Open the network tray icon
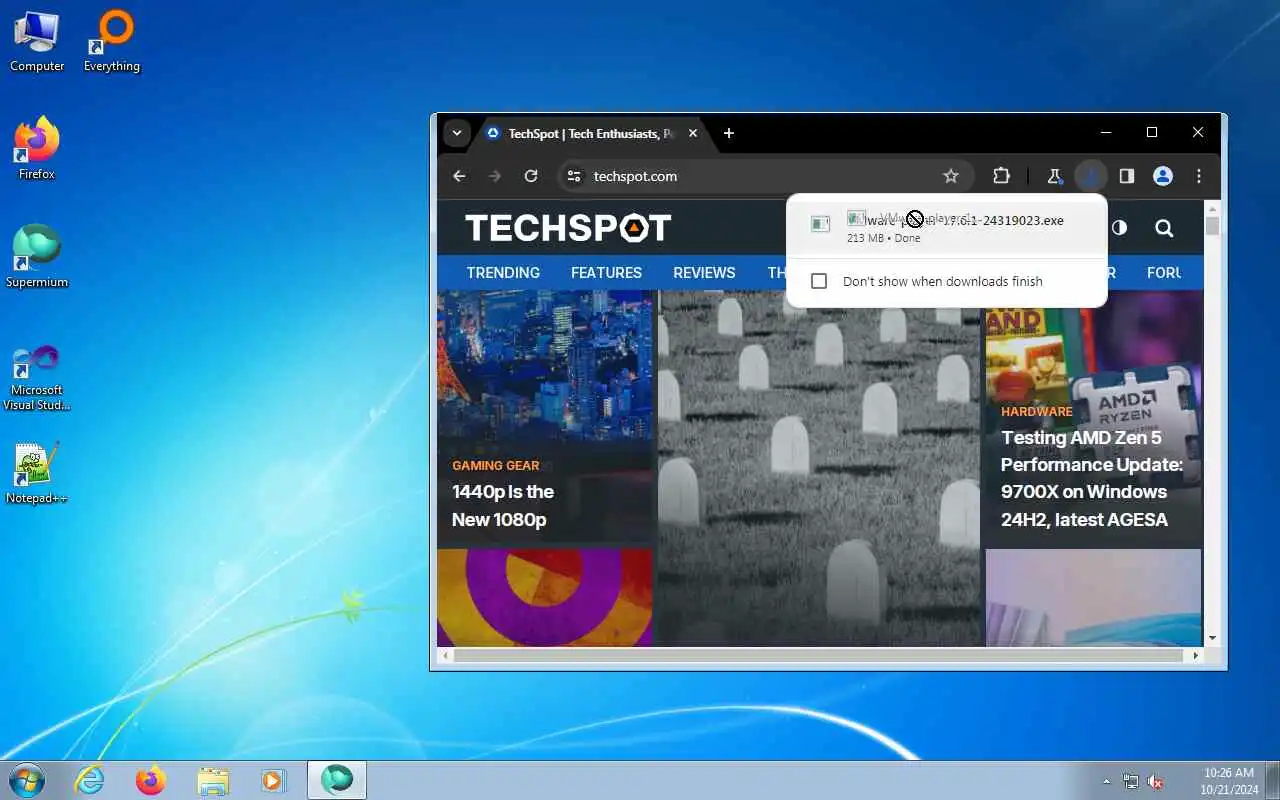This screenshot has height=800, width=1280. click(1131, 781)
